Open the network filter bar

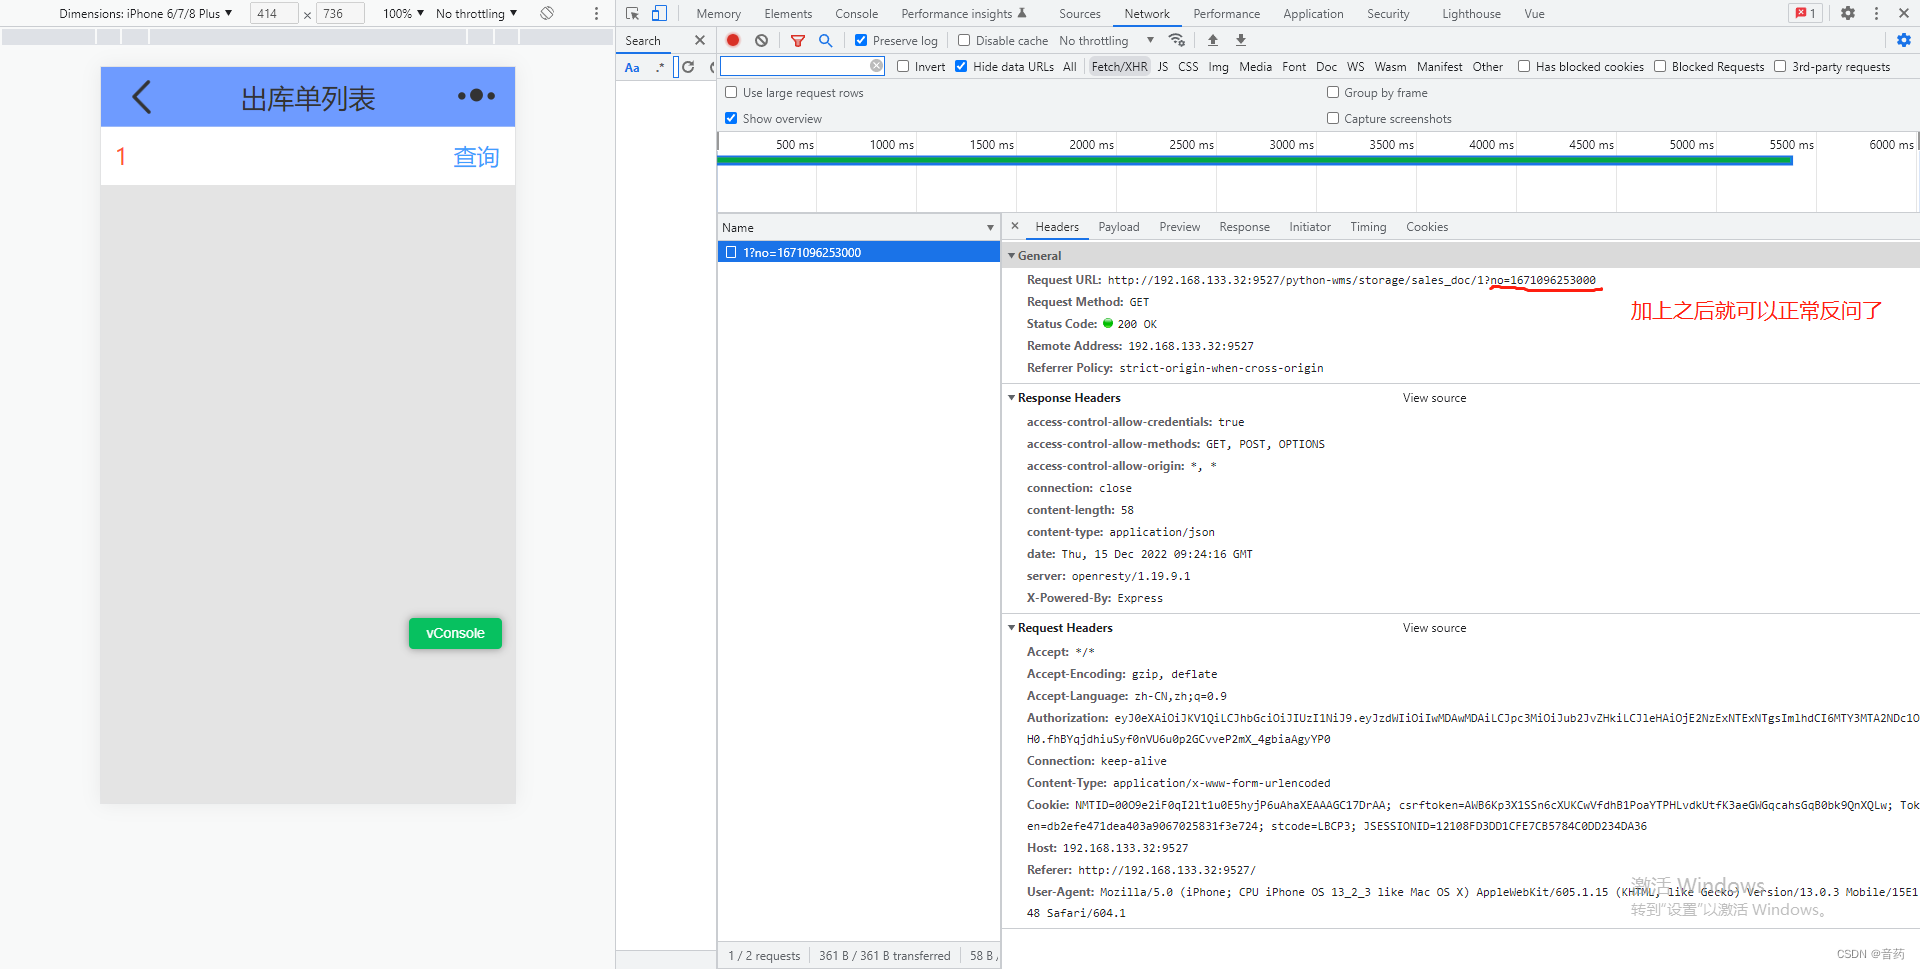[798, 40]
